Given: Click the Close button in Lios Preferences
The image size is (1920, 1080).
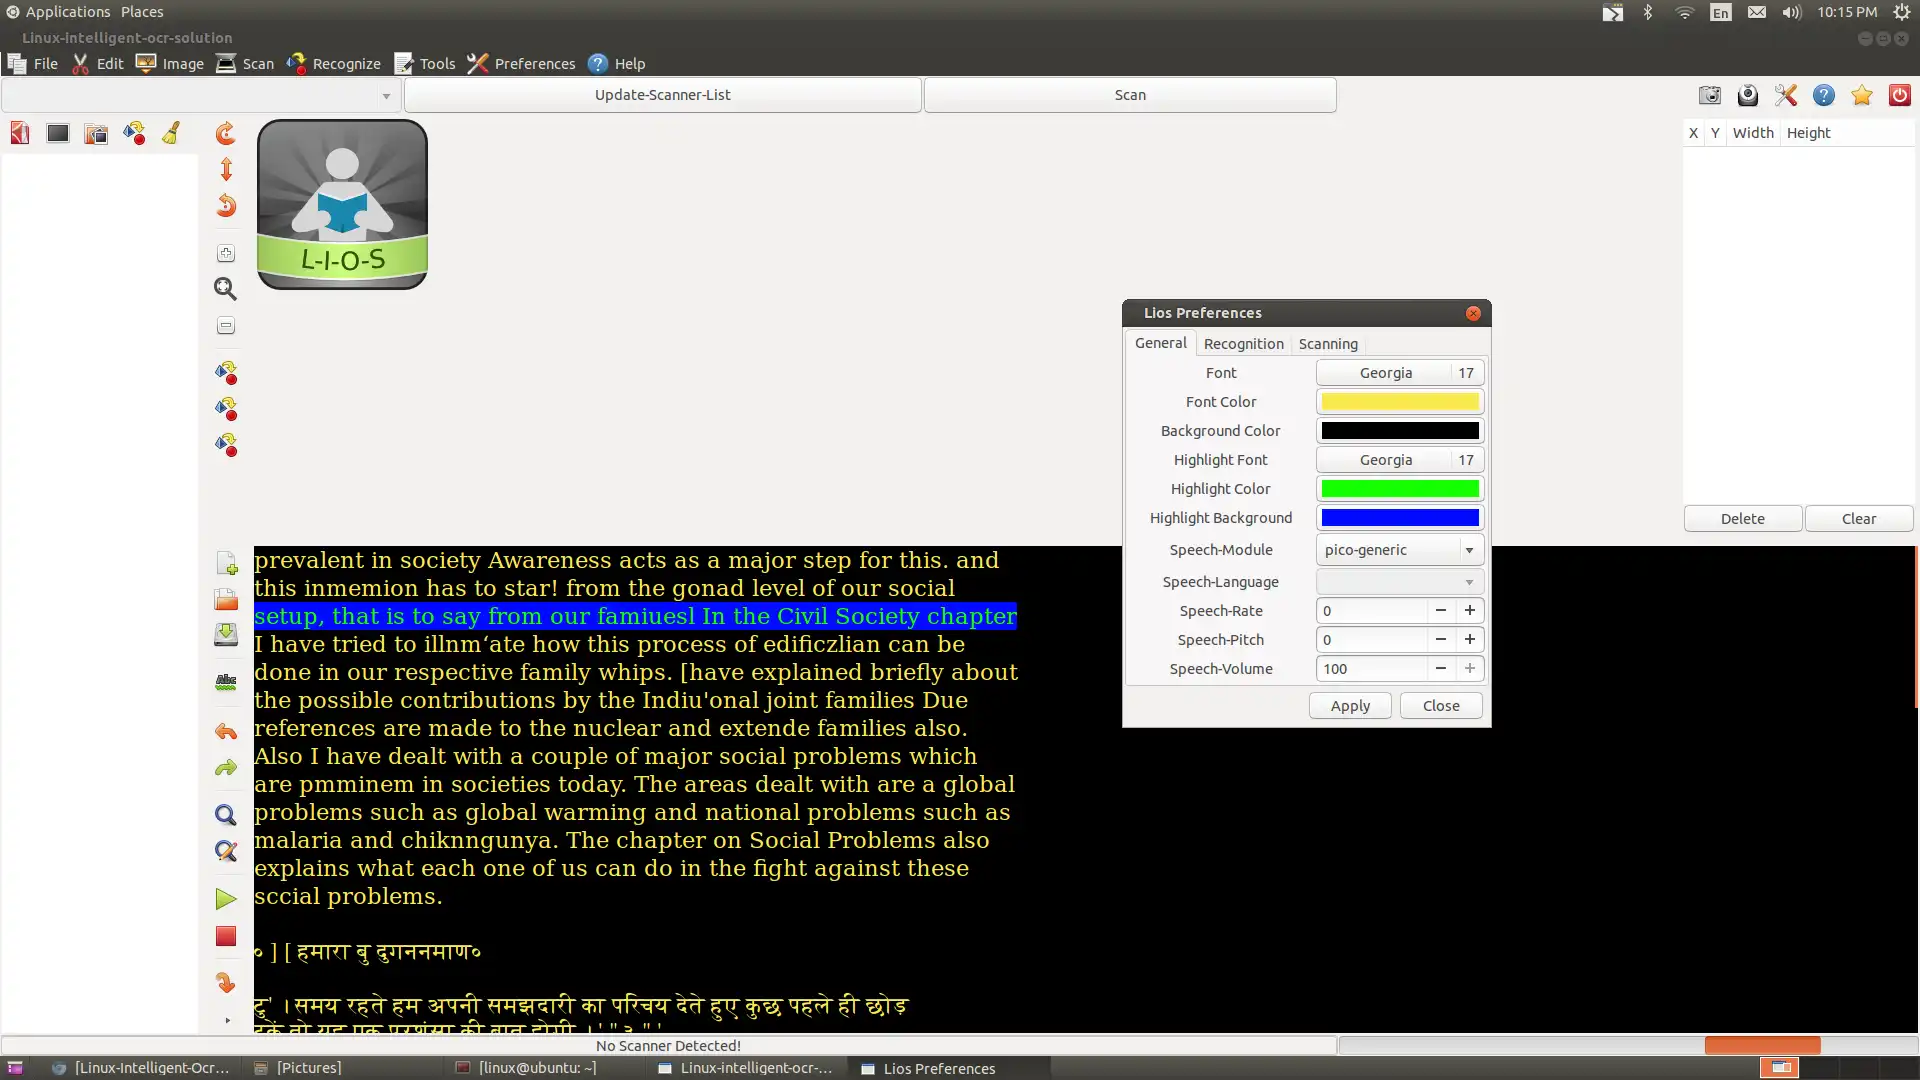Looking at the screenshot, I should (1441, 705).
